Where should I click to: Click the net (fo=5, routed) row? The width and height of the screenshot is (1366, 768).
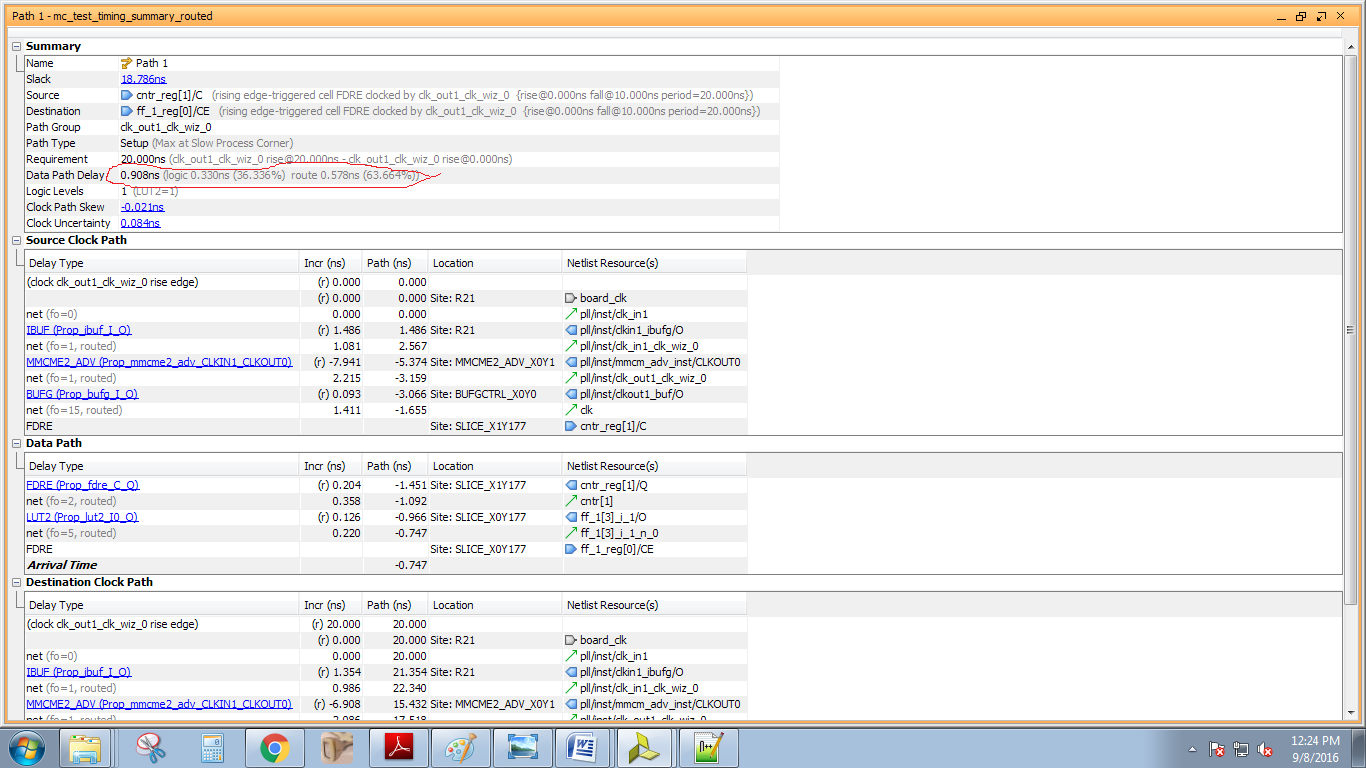385,533
